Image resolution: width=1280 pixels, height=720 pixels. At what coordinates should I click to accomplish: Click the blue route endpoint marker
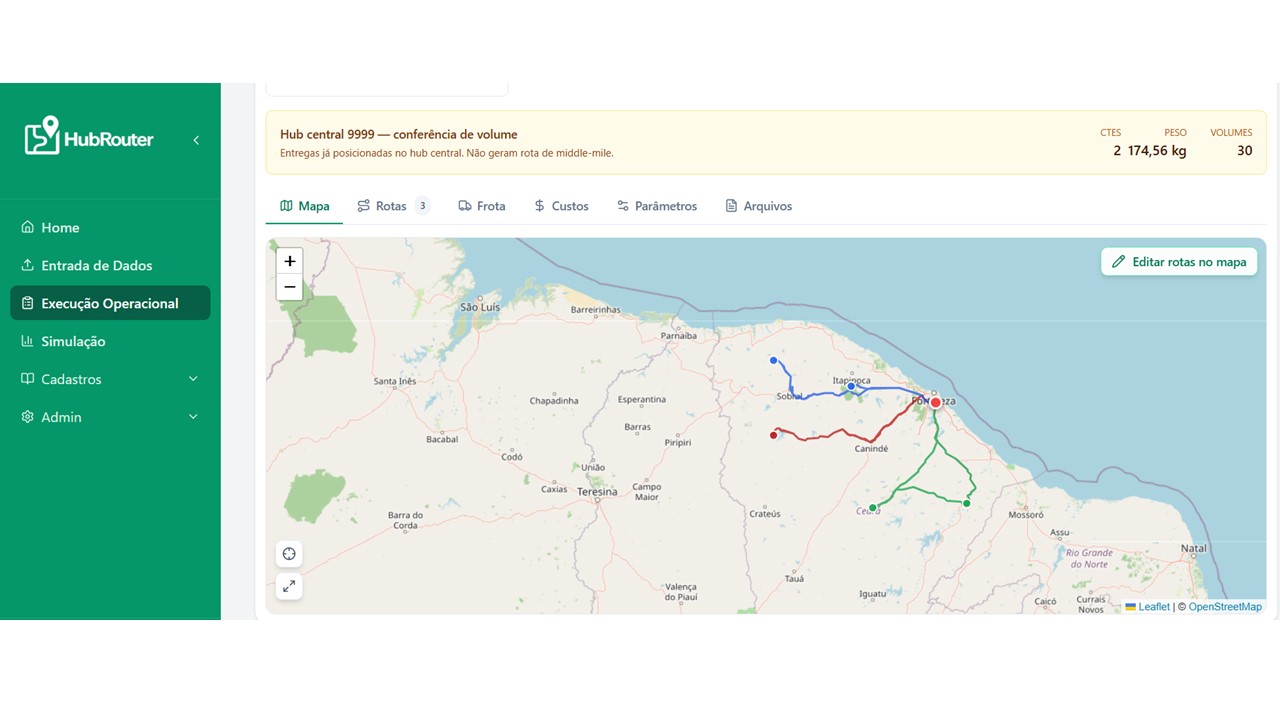coord(773,360)
